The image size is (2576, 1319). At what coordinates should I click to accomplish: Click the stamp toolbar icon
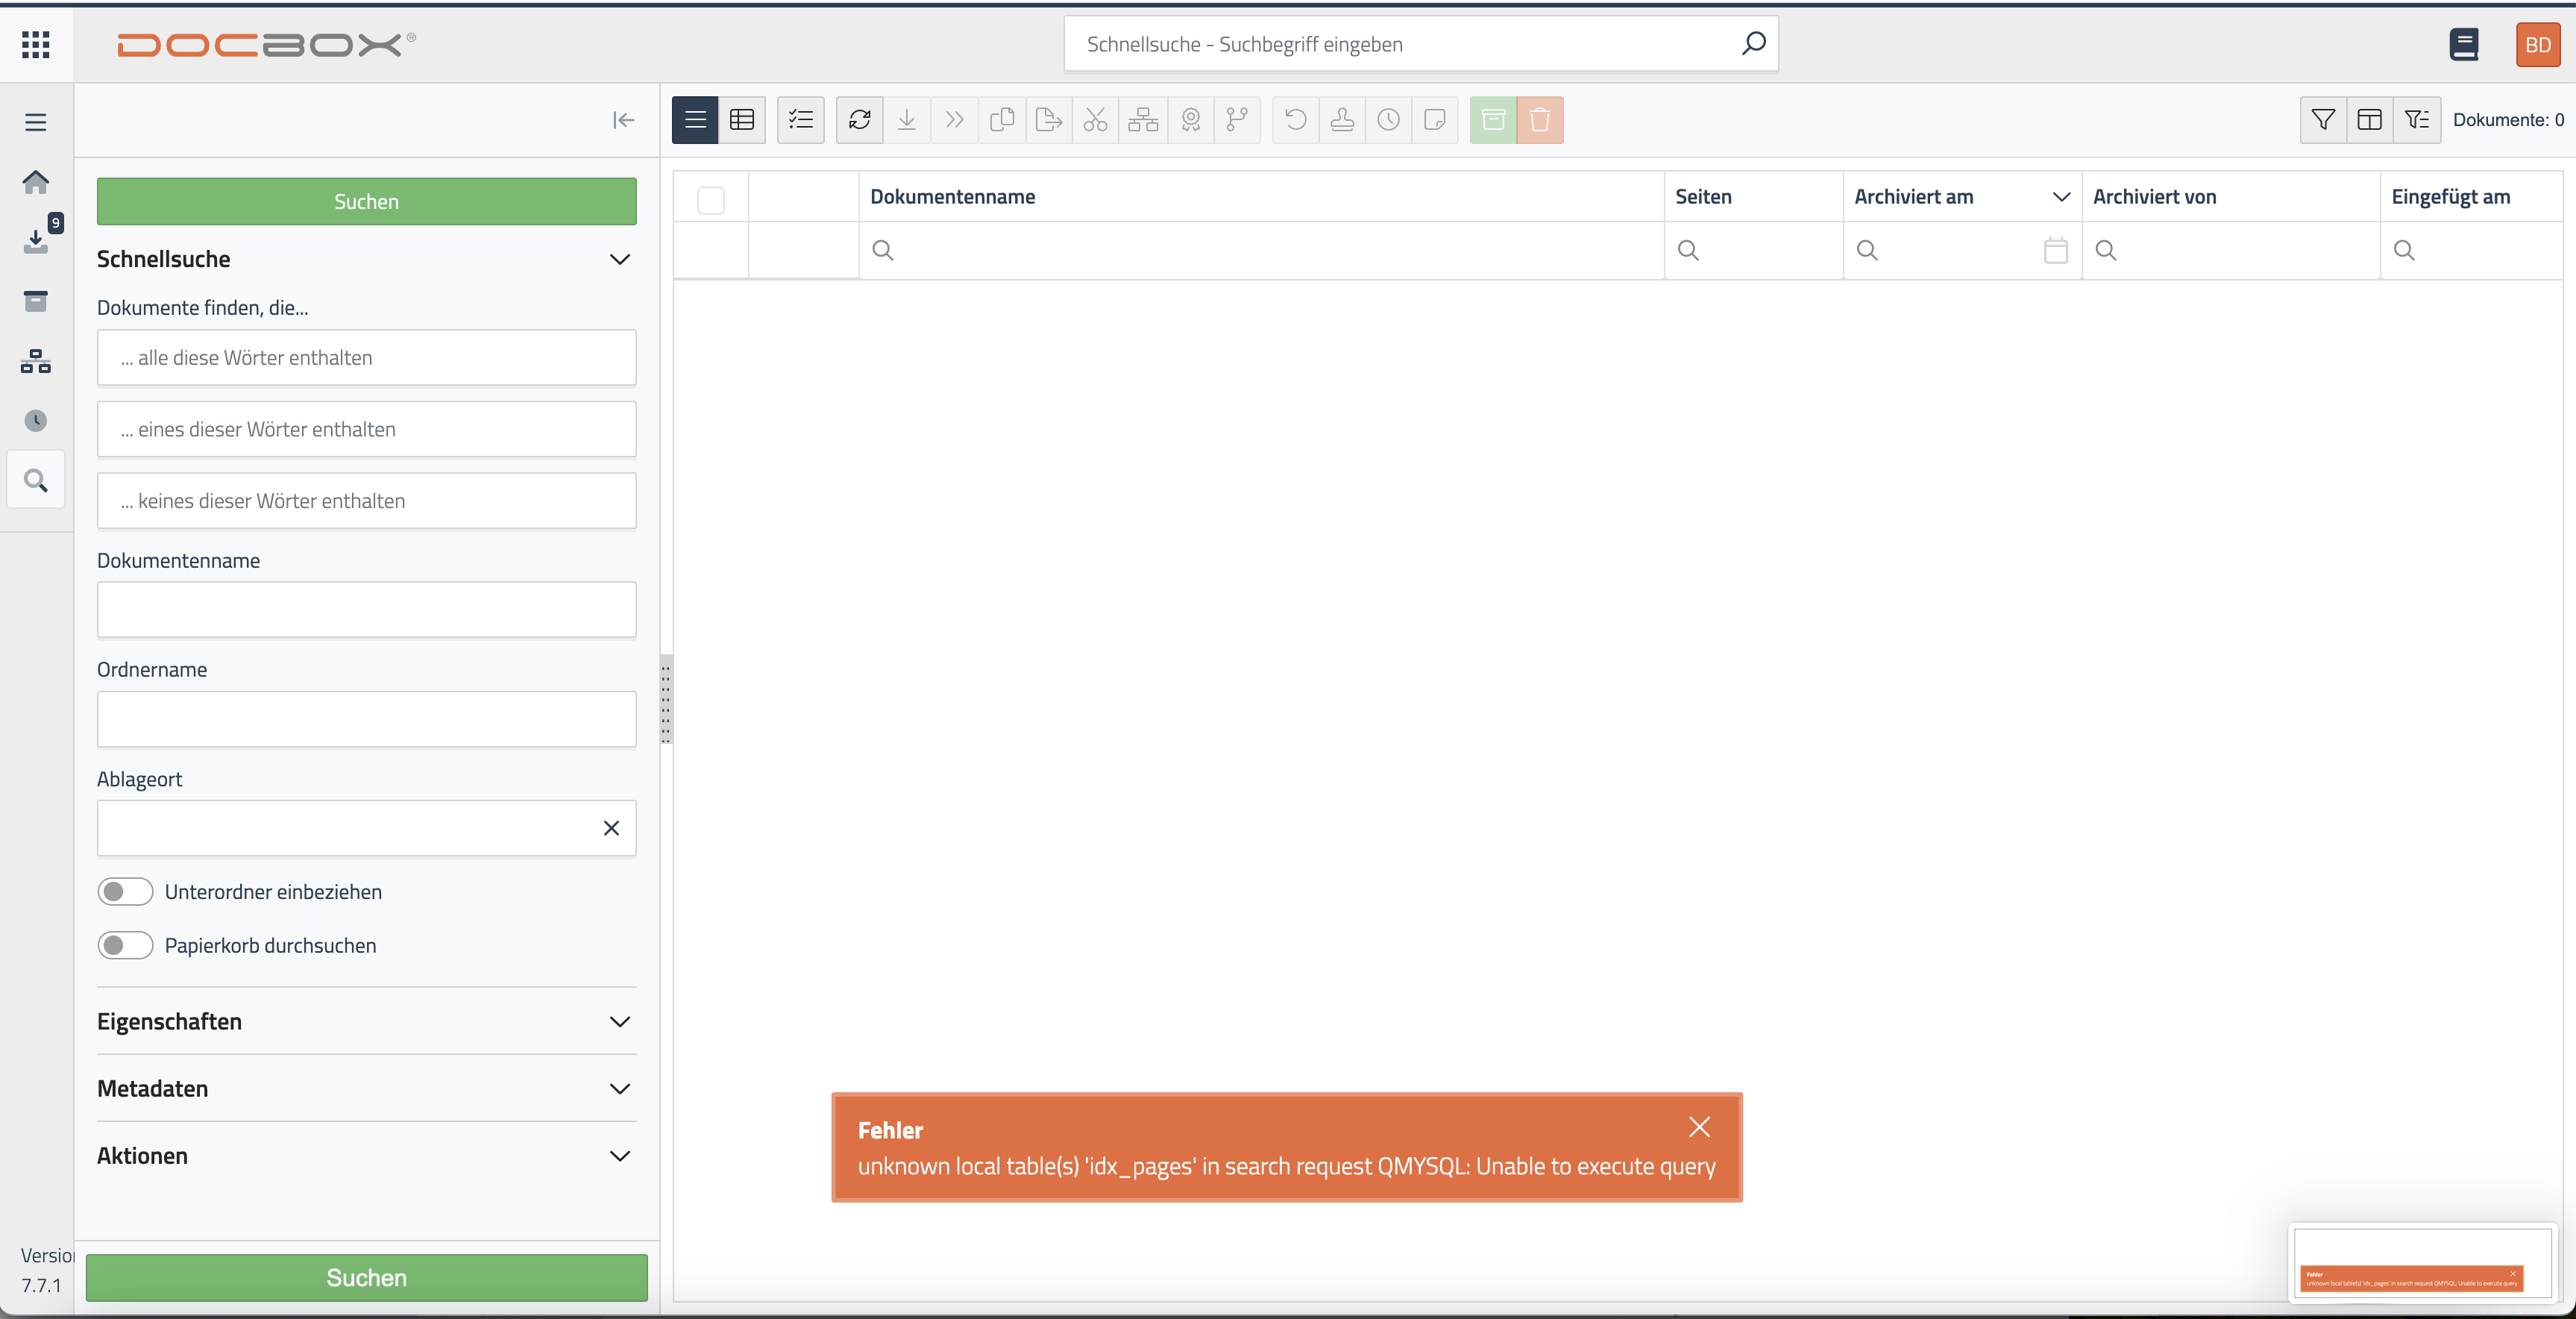click(x=1342, y=120)
